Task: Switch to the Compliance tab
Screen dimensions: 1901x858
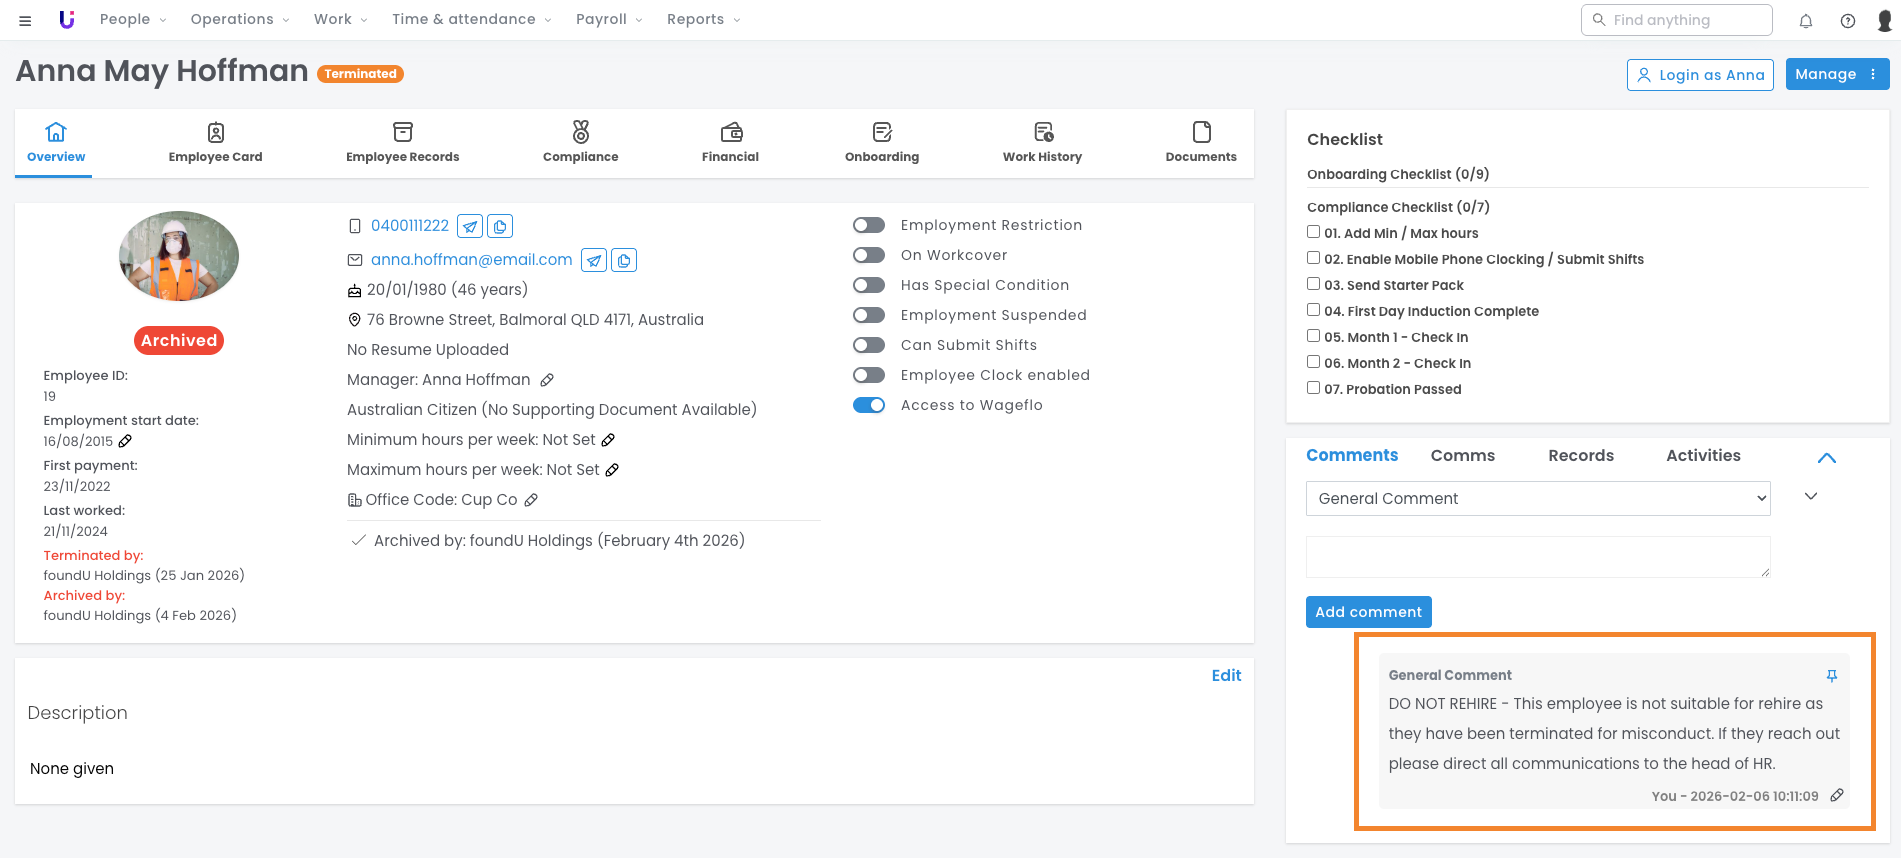Action: point(580,142)
